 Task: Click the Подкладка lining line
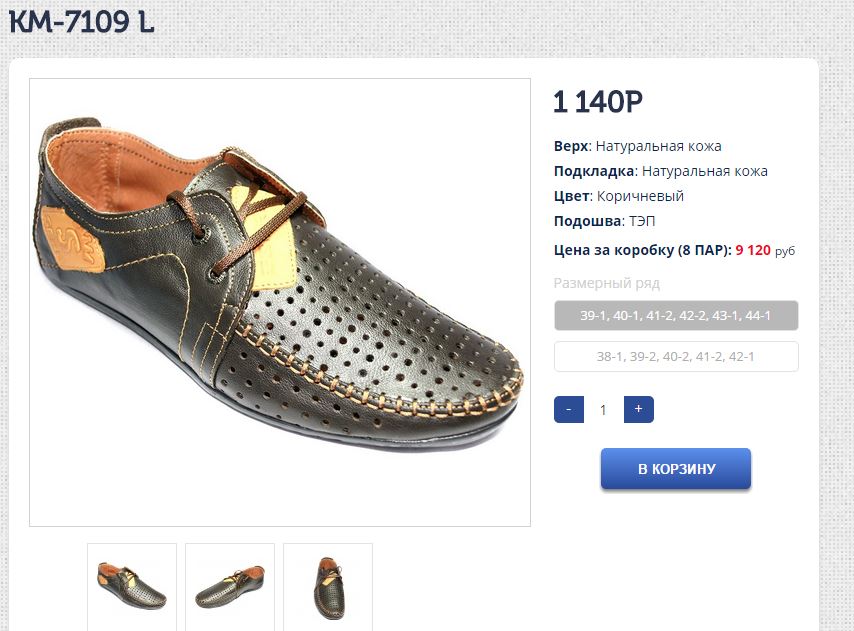661,171
